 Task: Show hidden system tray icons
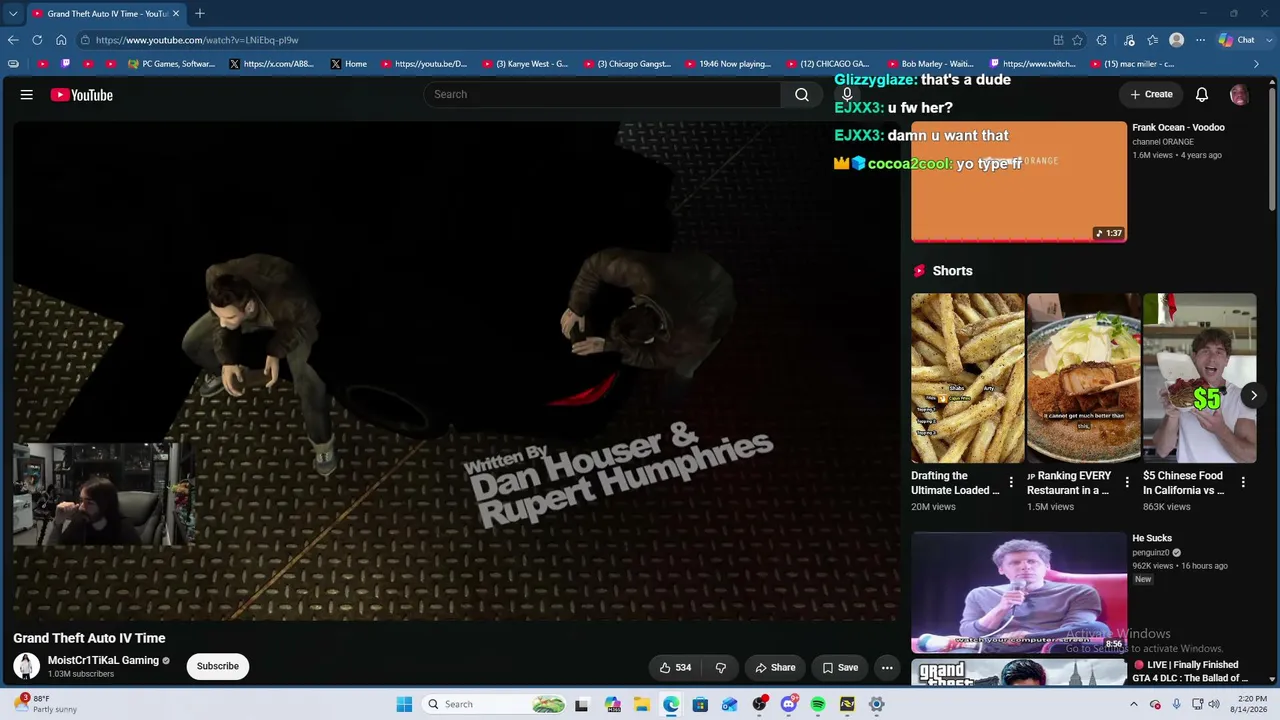pos(1133,704)
